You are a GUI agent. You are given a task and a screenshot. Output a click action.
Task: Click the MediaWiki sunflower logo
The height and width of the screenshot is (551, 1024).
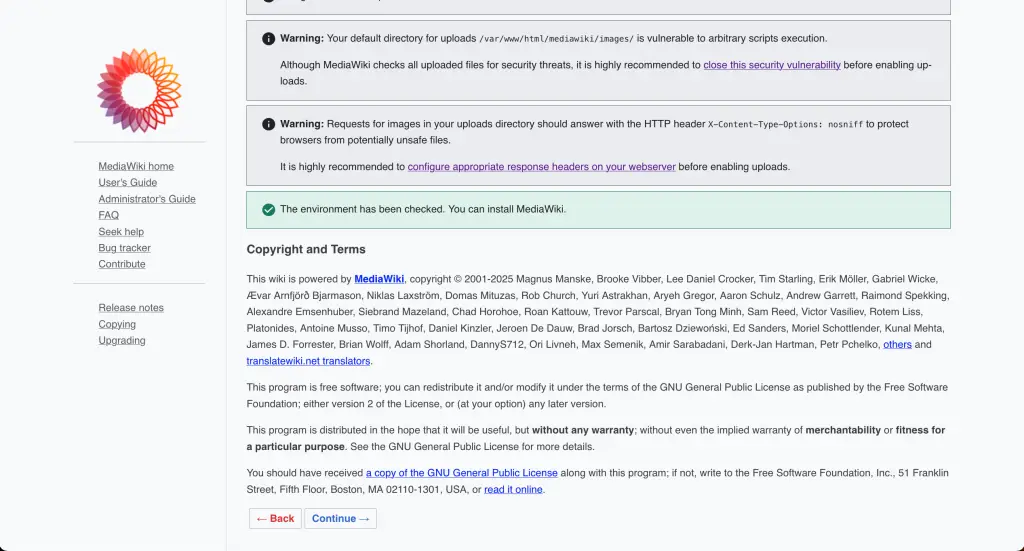(139, 90)
